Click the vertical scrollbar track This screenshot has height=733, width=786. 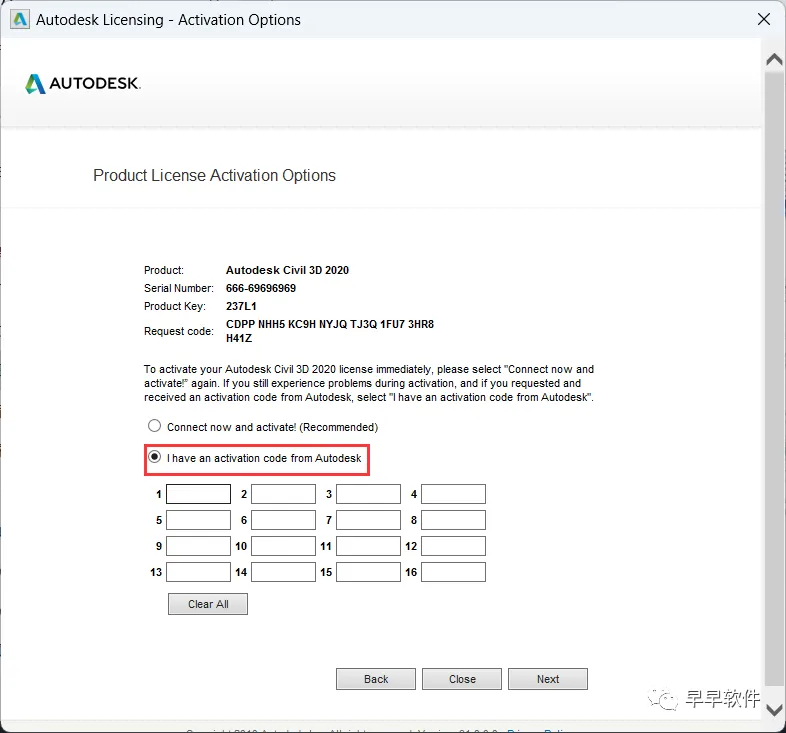click(774, 381)
